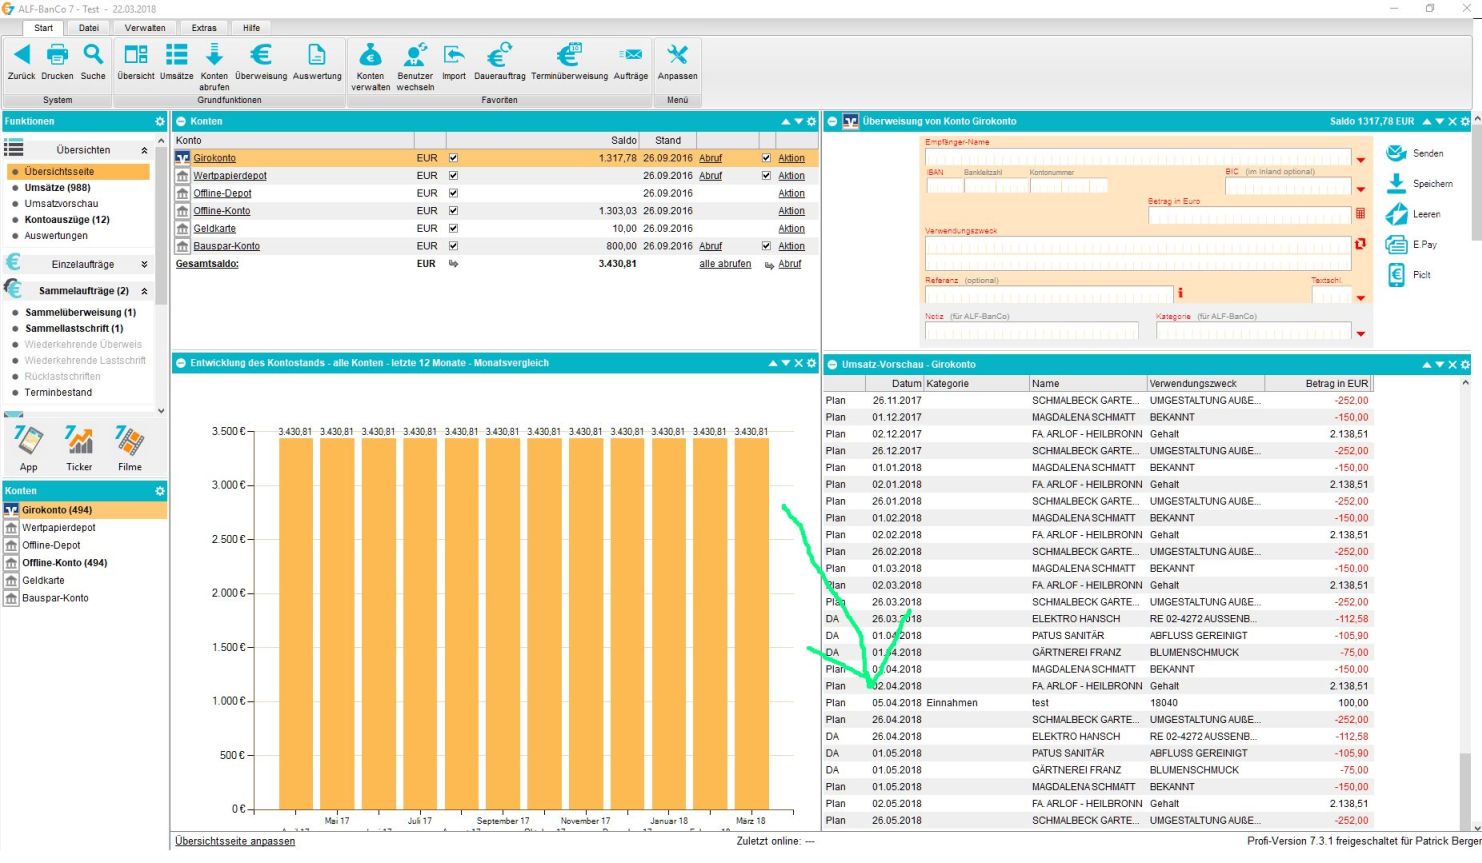Viewport: 1482px width, 863px height.
Task: Click the alle abrufen link
Action: (725, 264)
